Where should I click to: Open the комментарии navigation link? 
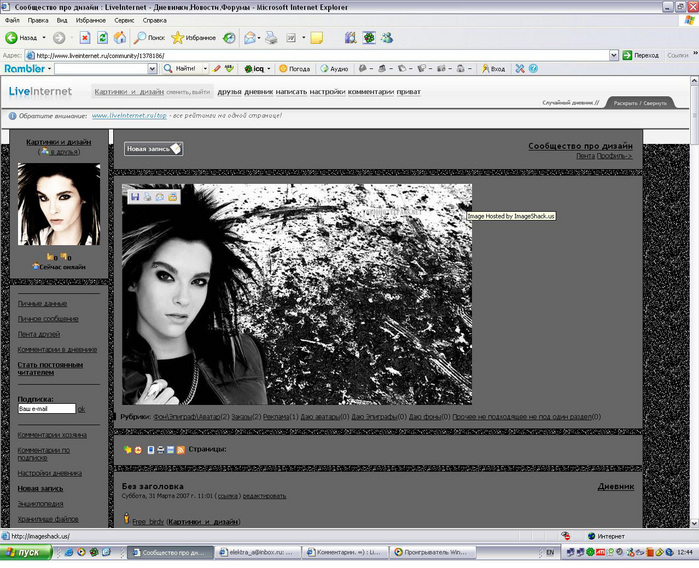click(371, 92)
